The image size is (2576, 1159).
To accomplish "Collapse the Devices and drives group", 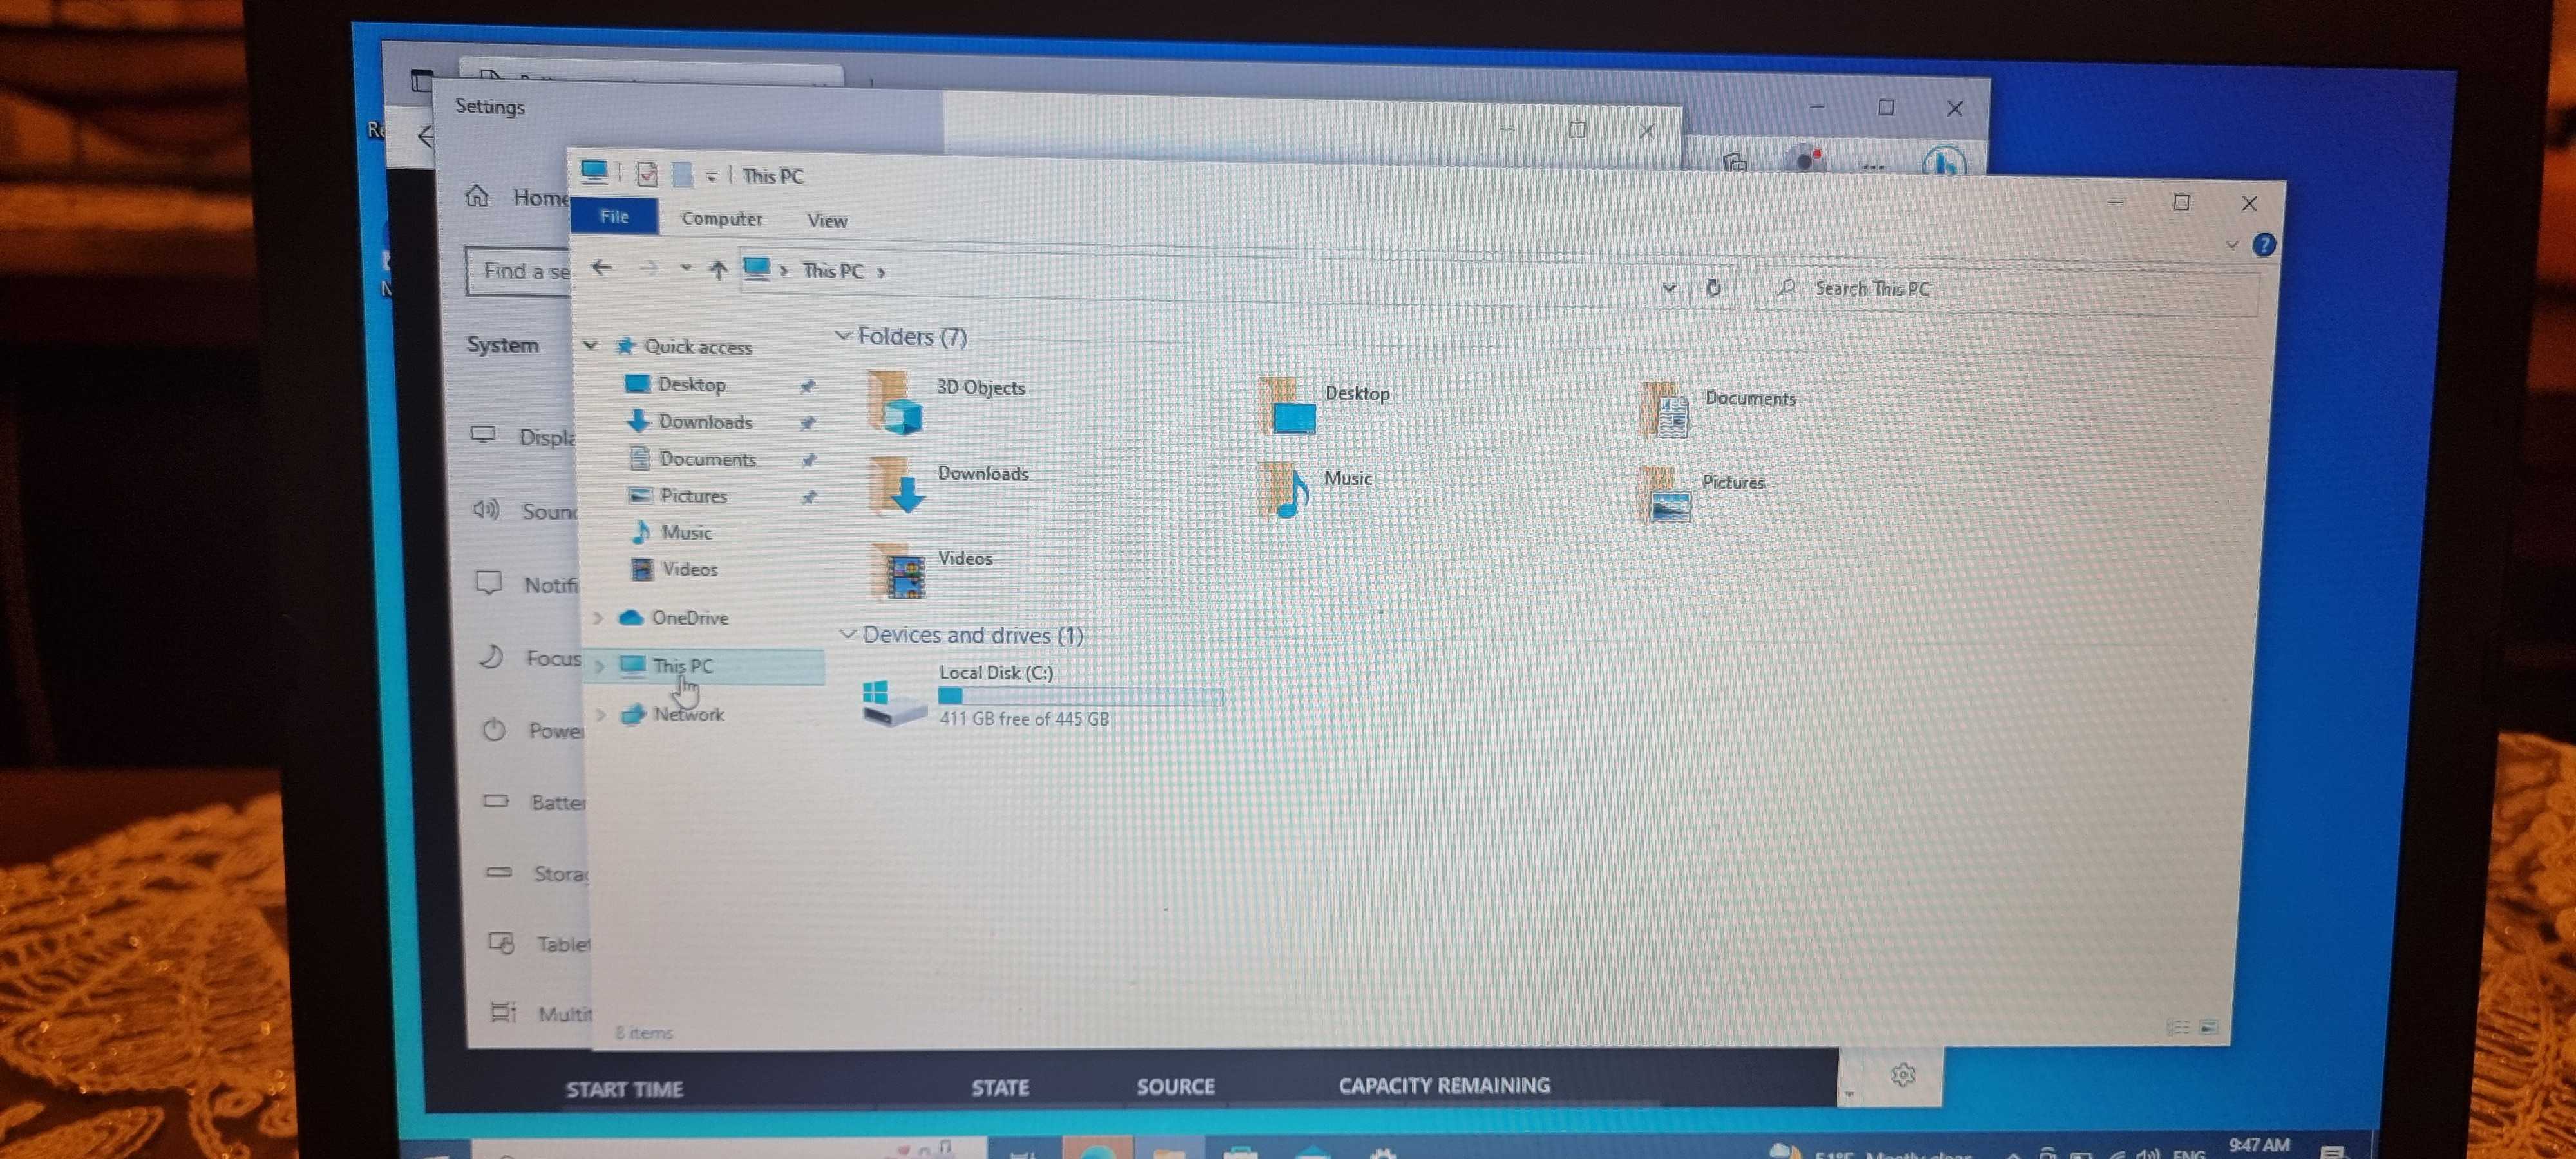I will coord(847,634).
